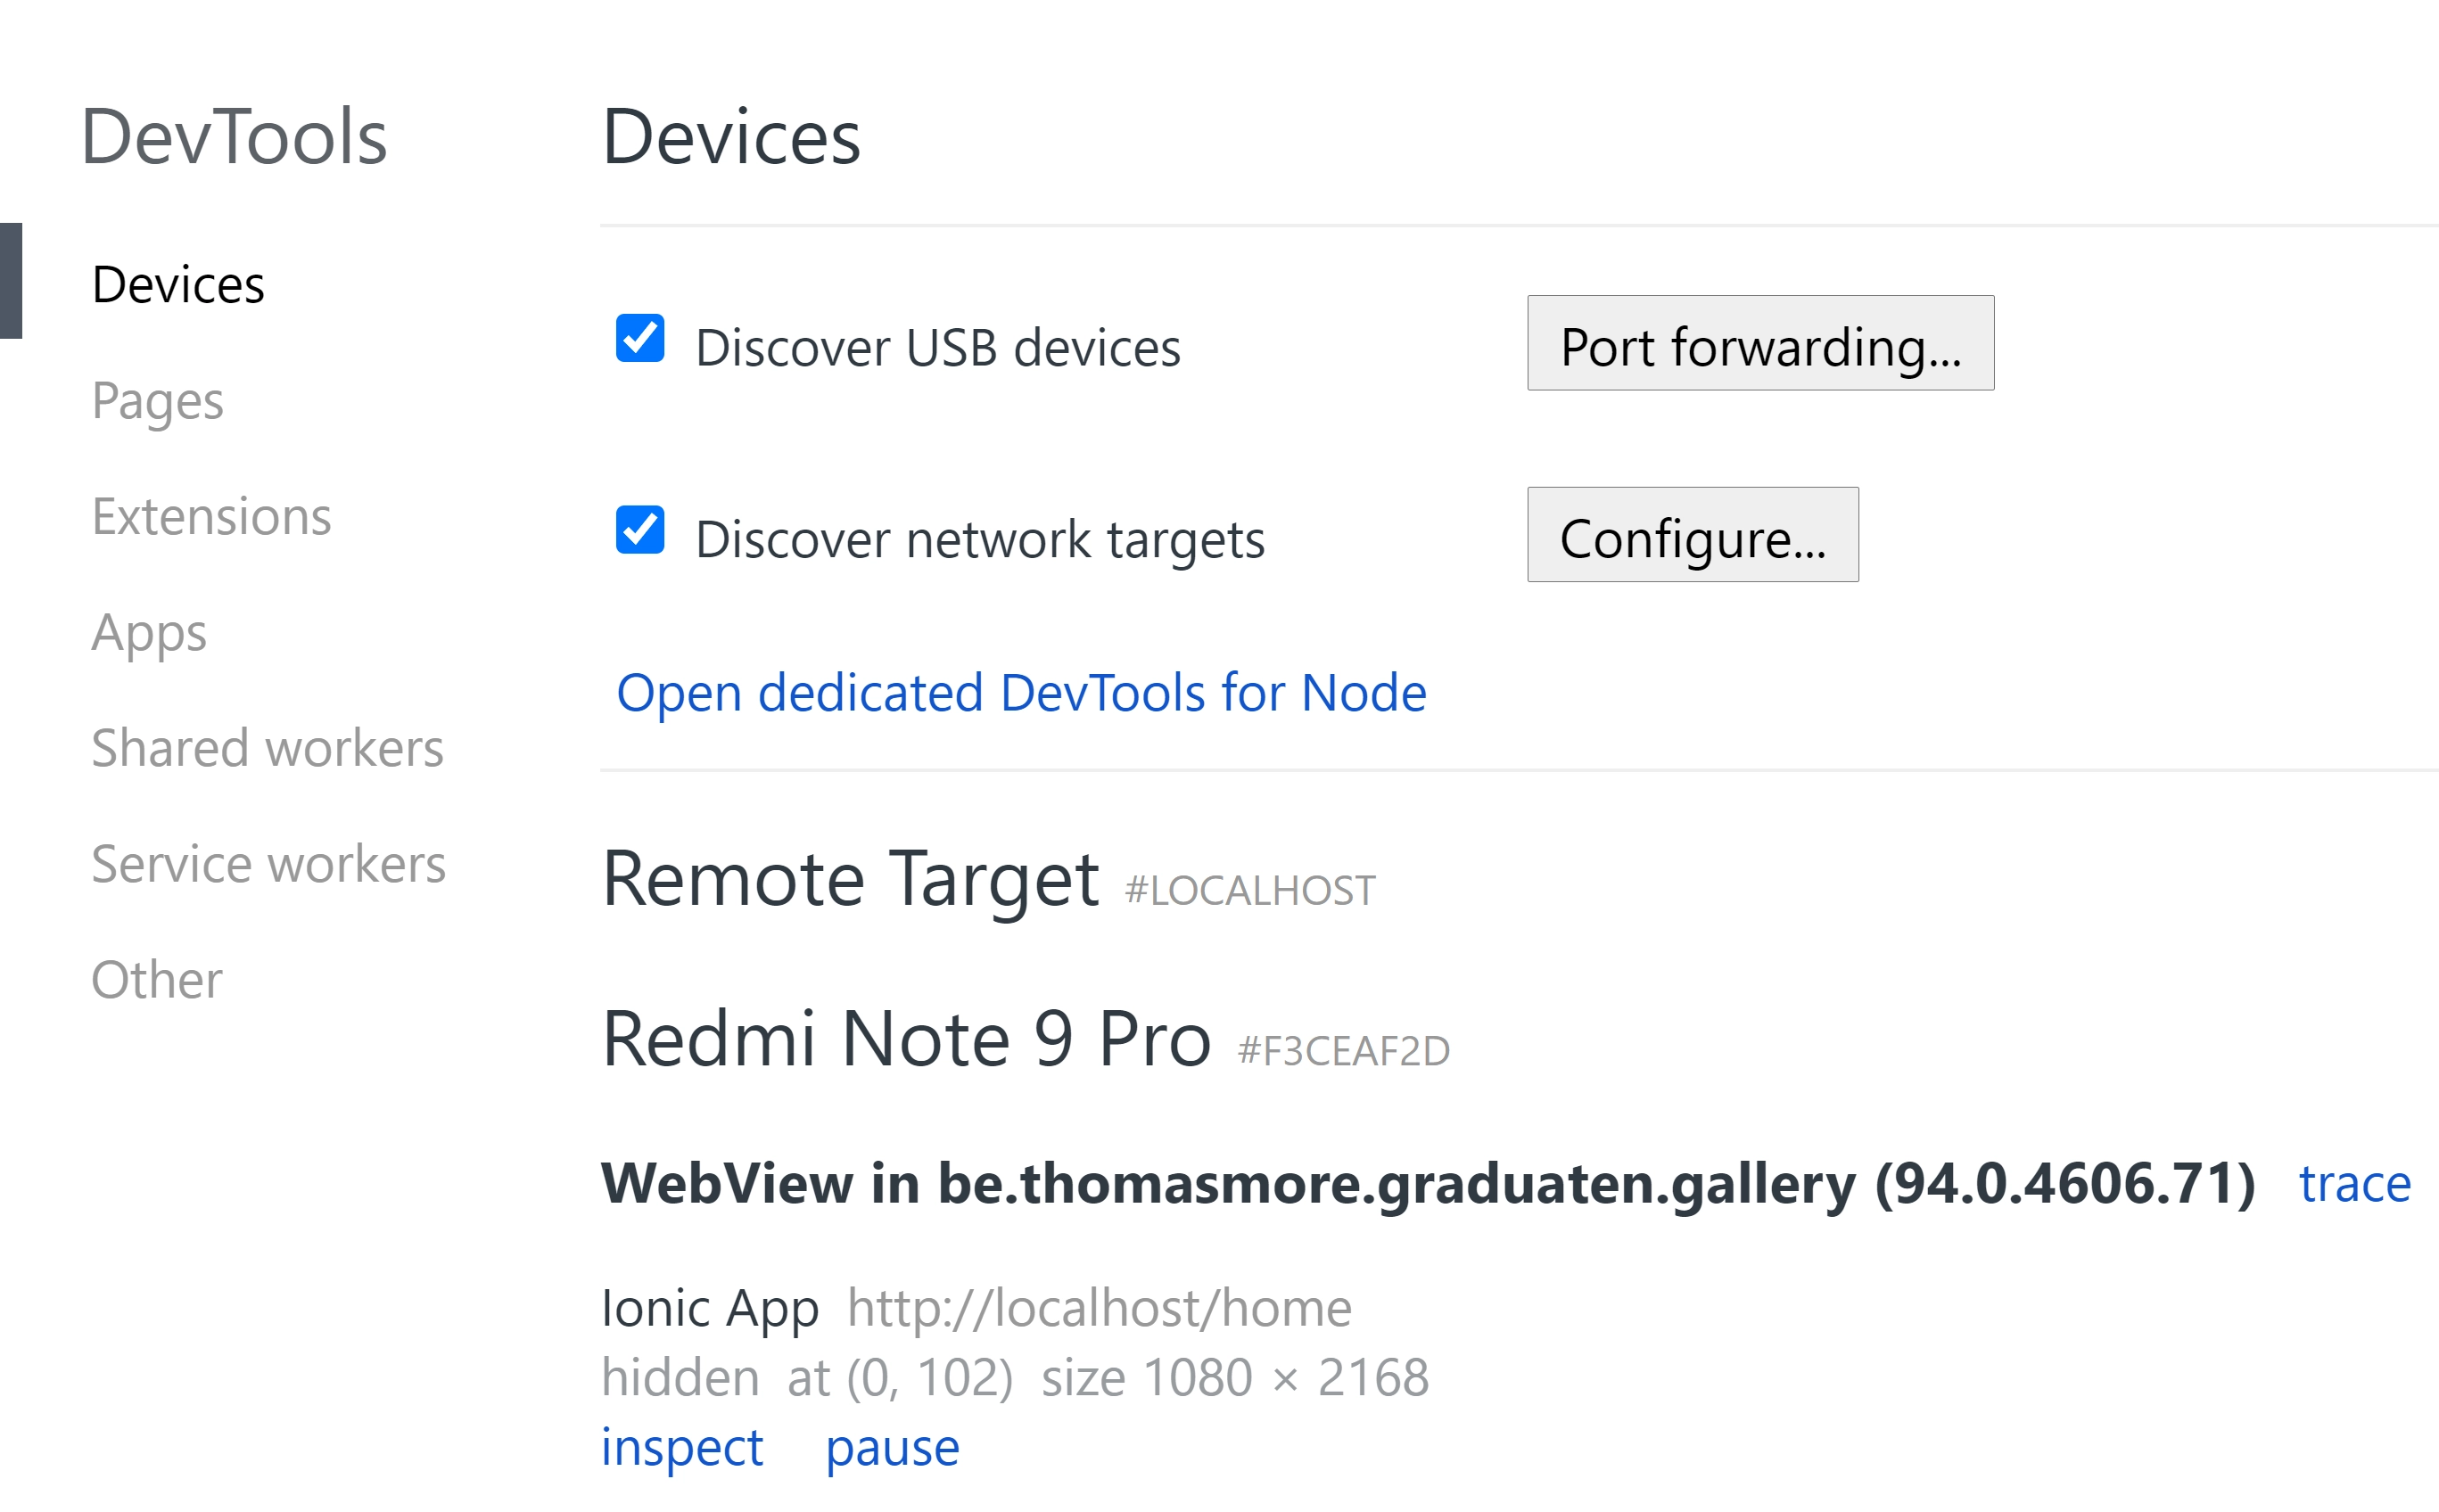Select the Service workers section
The height and width of the screenshot is (1512, 2439).
coord(269,864)
